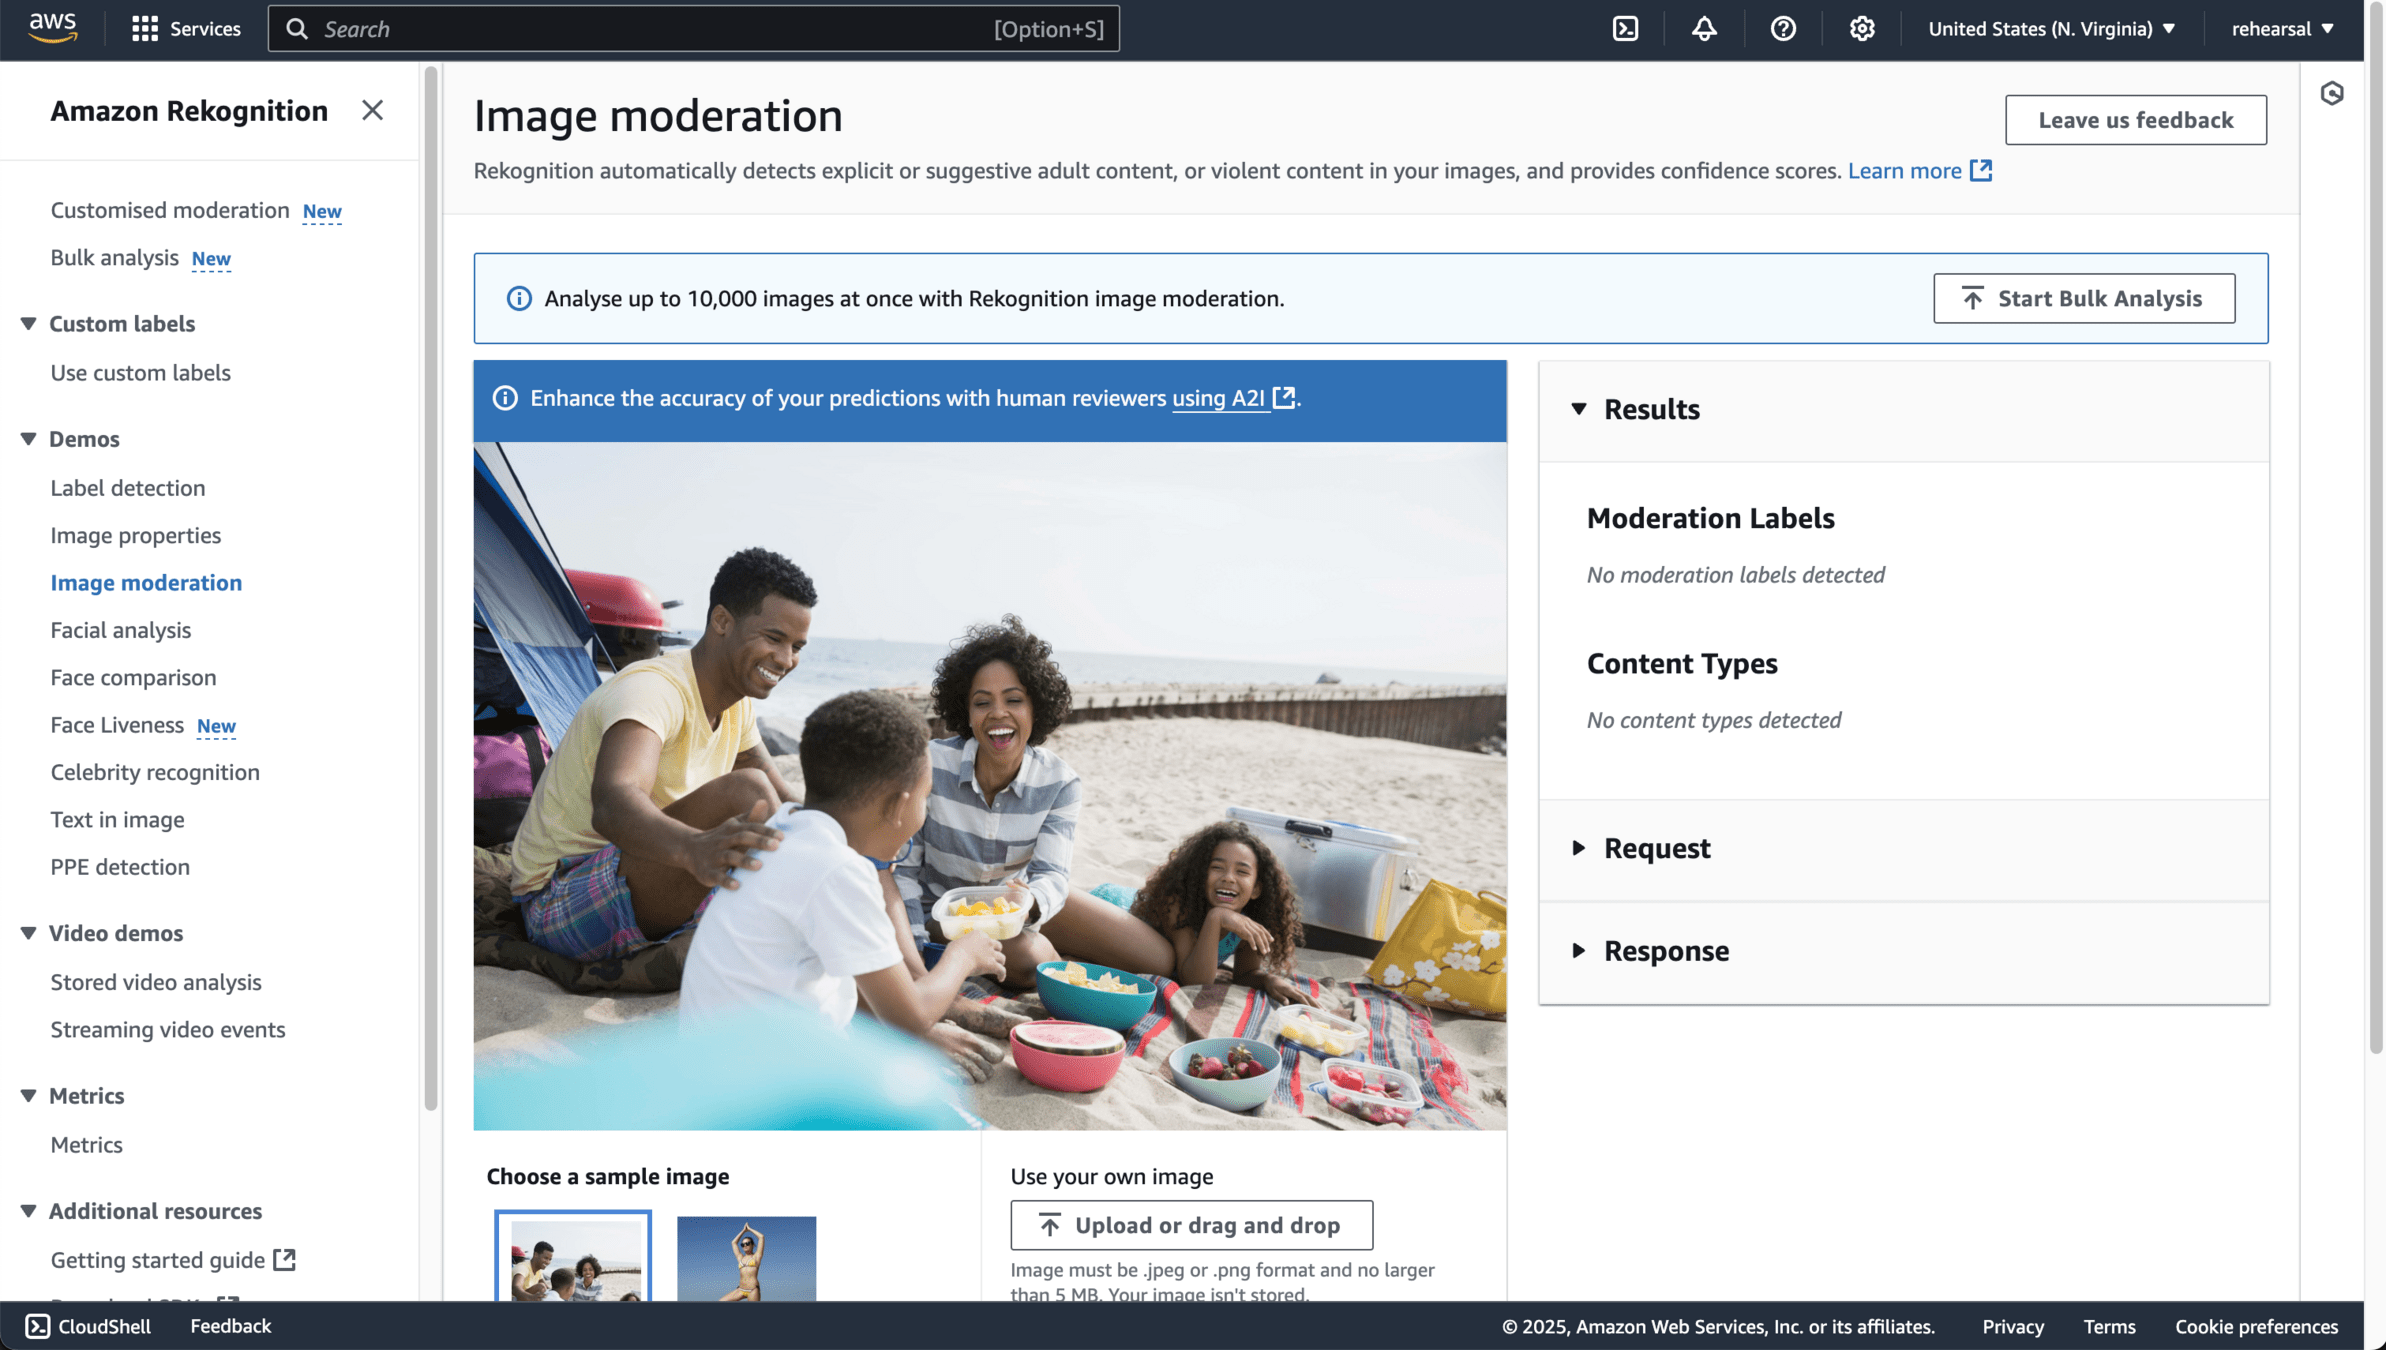Open the help question mark icon
Viewport: 2386px width, 1350px height.
[x=1783, y=29]
